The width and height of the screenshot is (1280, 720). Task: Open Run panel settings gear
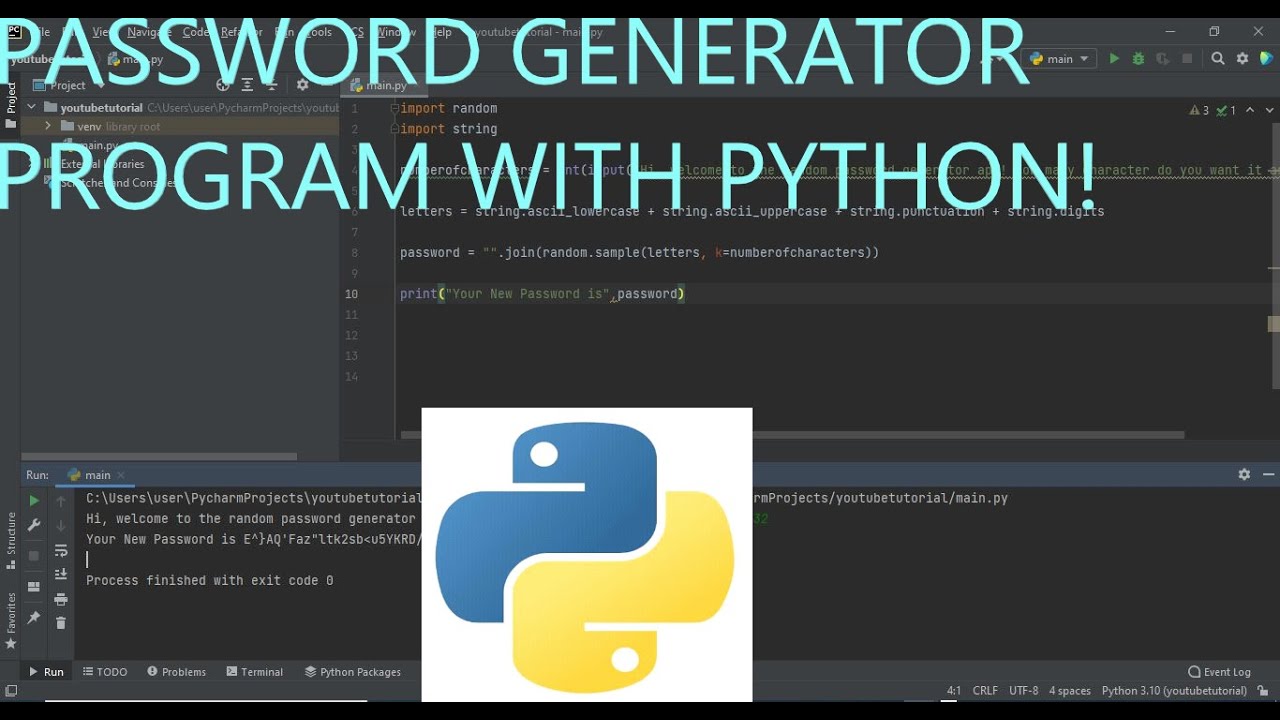coord(1244,475)
